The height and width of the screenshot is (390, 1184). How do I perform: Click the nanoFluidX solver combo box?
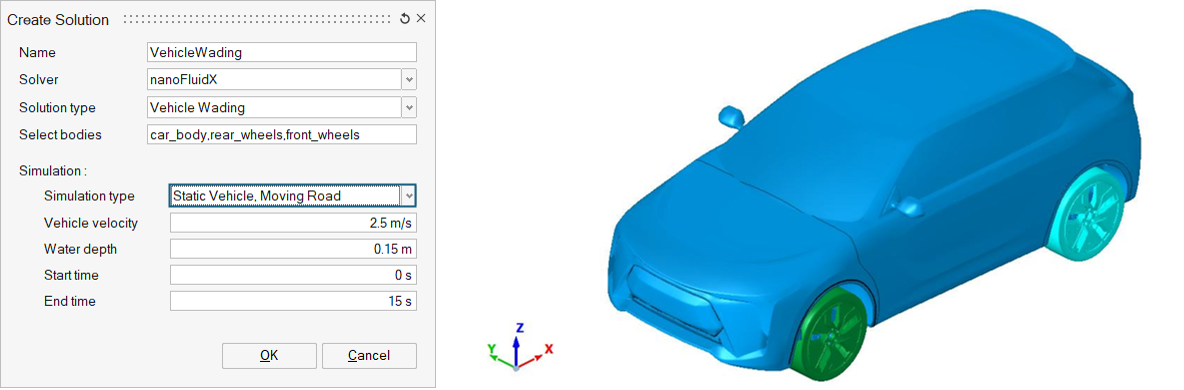coord(275,79)
